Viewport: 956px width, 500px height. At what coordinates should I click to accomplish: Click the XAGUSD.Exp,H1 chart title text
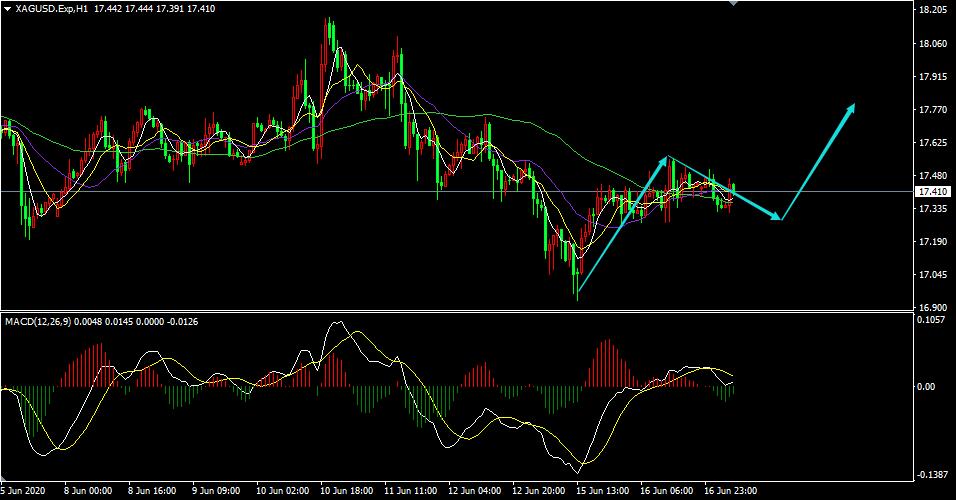coord(51,8)
